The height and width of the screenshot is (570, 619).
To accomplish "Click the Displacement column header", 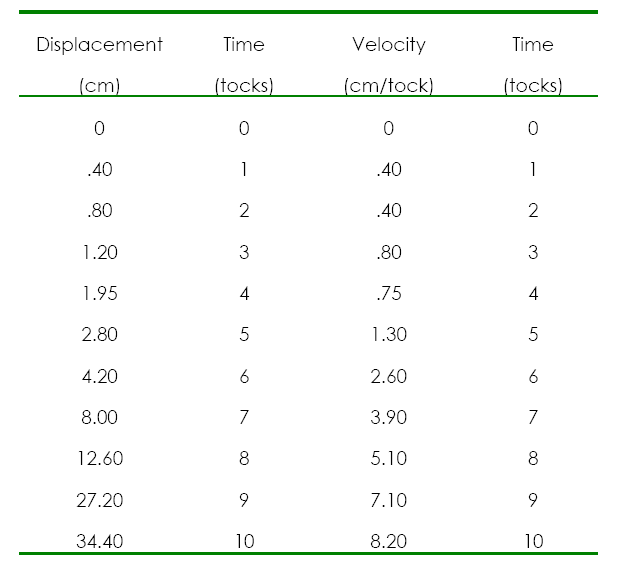I will click(99, 45).
